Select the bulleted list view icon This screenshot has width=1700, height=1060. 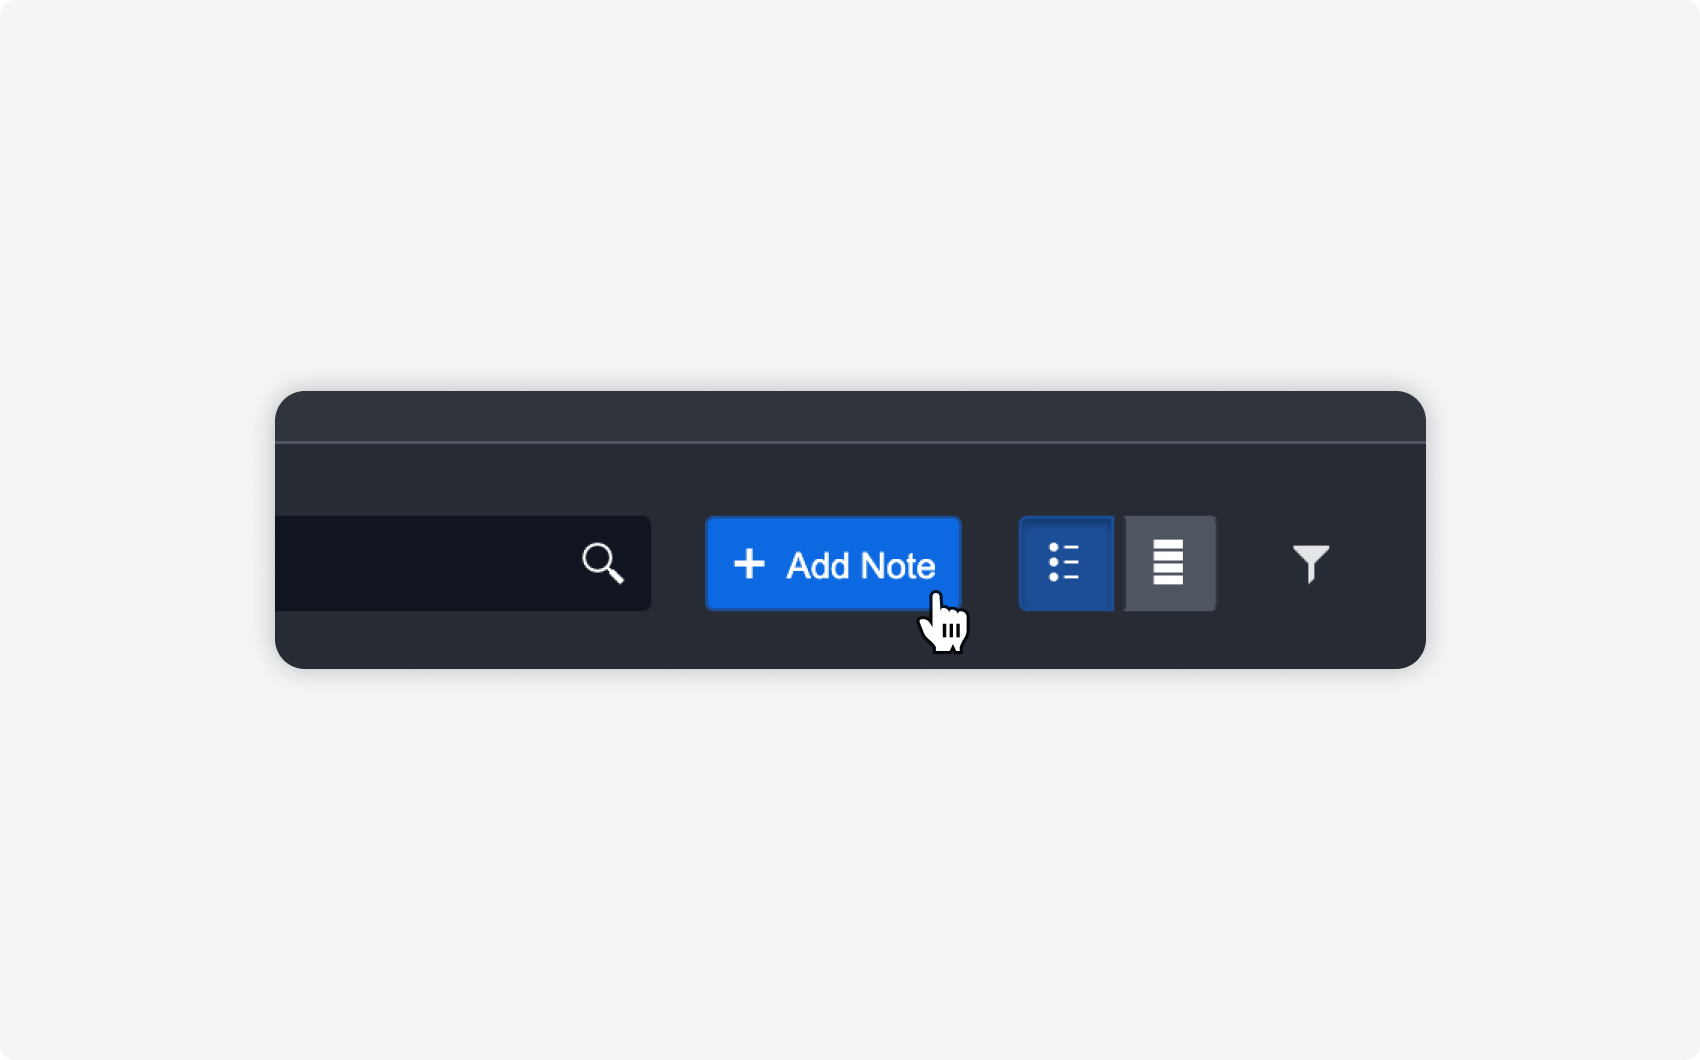tap(1065, 563)
